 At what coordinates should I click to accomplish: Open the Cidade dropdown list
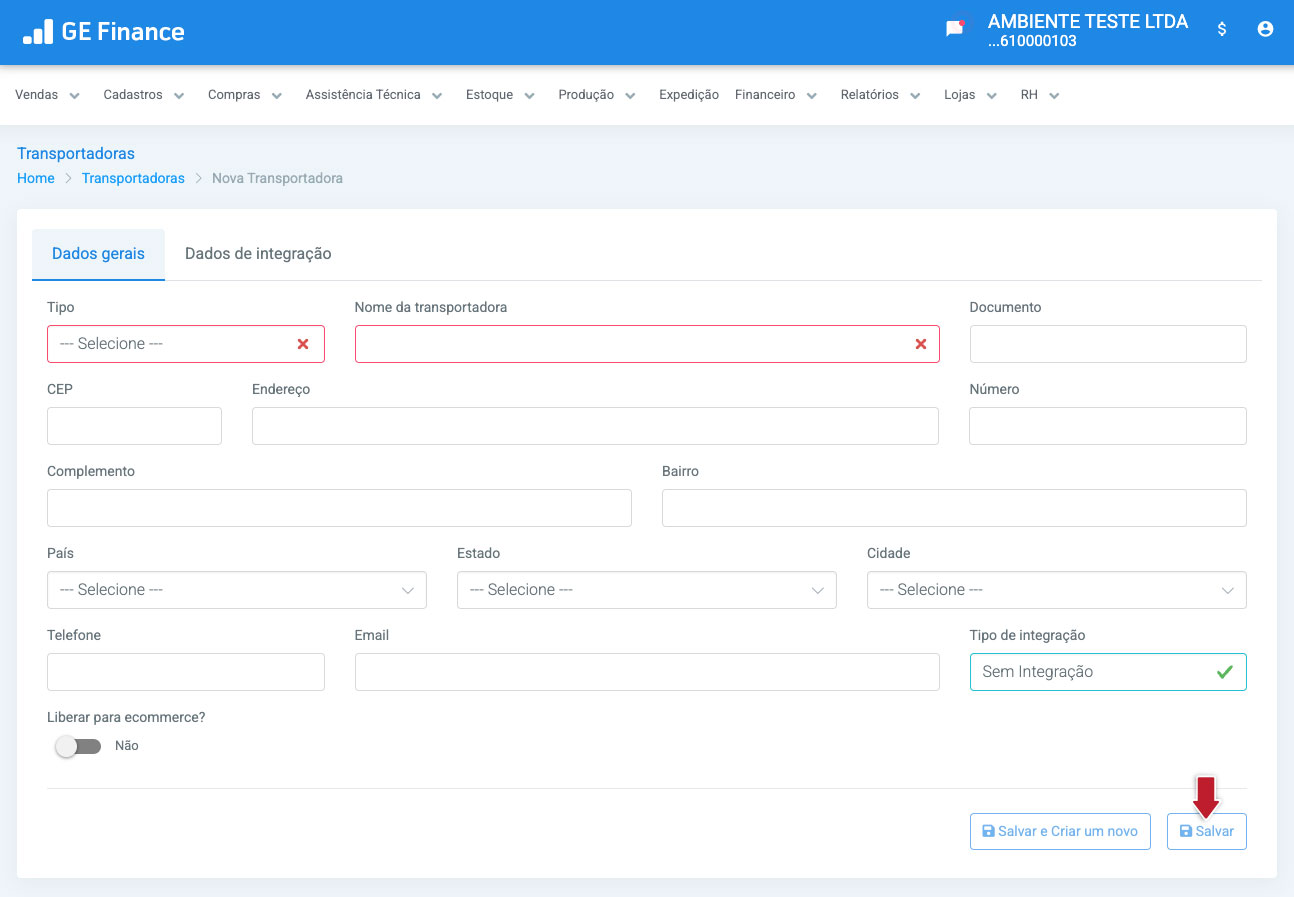click(x=1056, y=590)
